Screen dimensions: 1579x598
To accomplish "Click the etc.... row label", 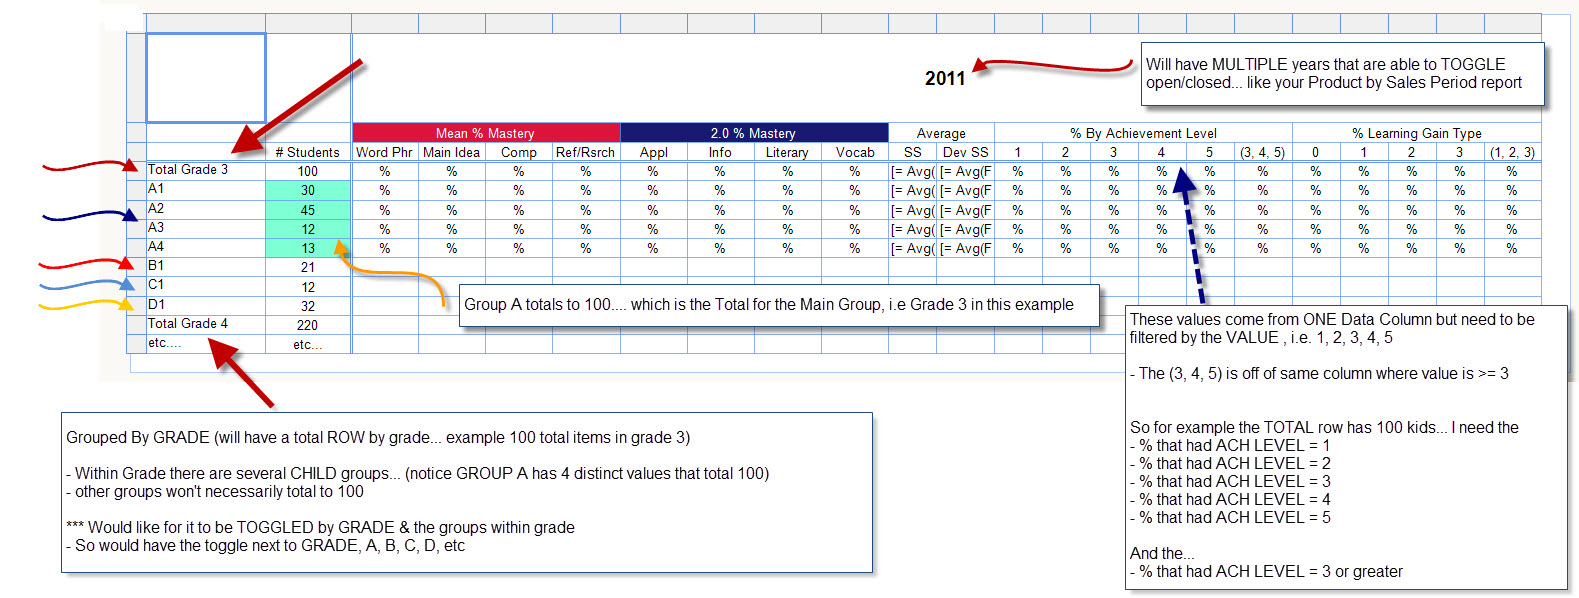I will (206, 343).
